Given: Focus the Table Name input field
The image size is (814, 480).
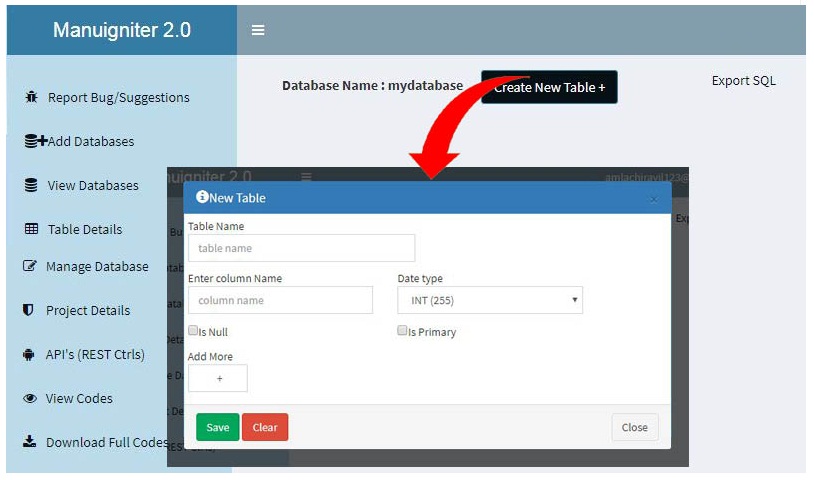Looking at the screenshot, I should click(x=301, y=248).
